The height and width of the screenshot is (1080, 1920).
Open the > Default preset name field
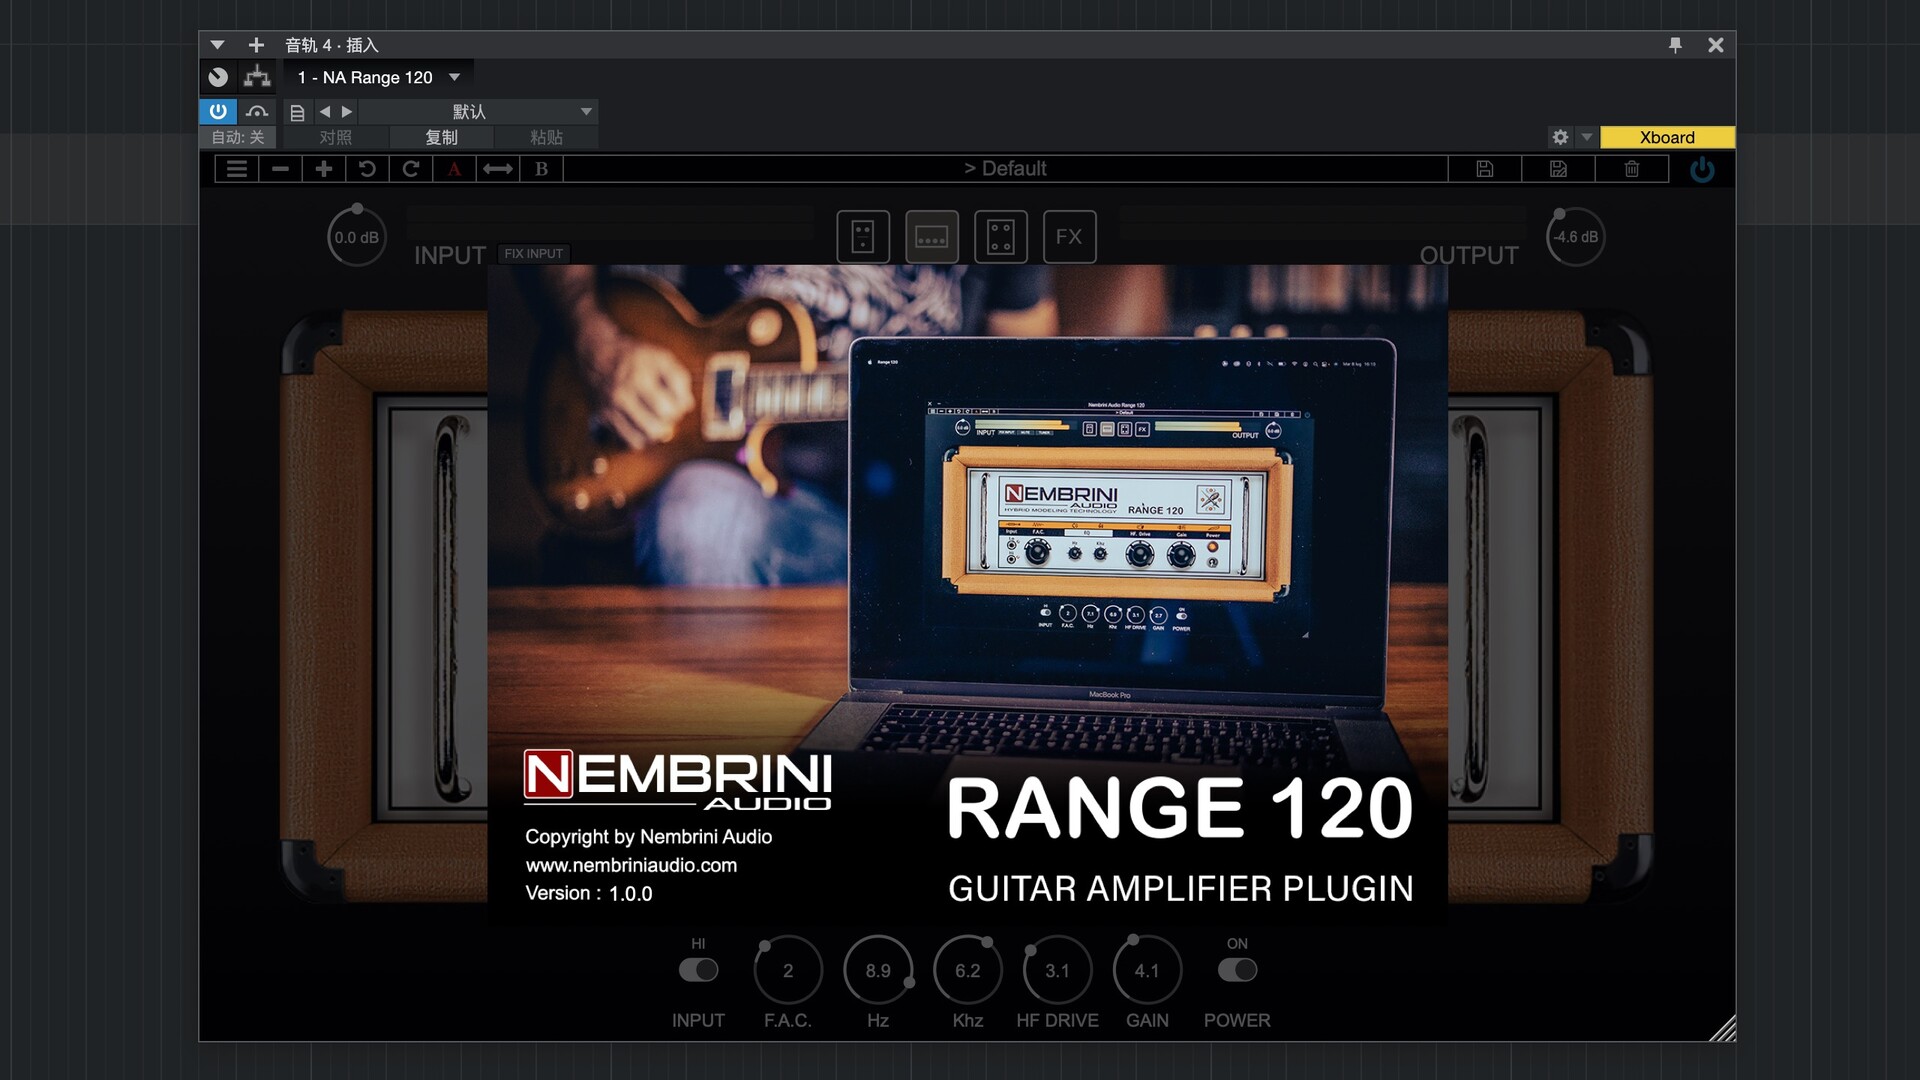(1005, 169)
